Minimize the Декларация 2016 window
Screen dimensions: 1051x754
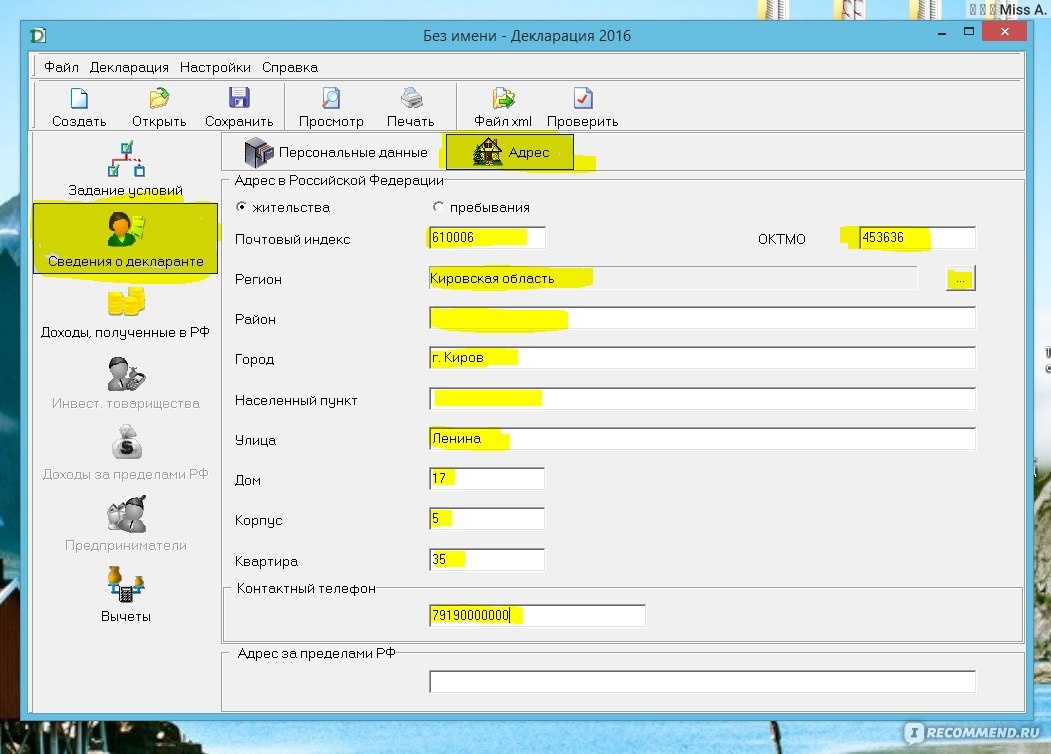point(942,32)
